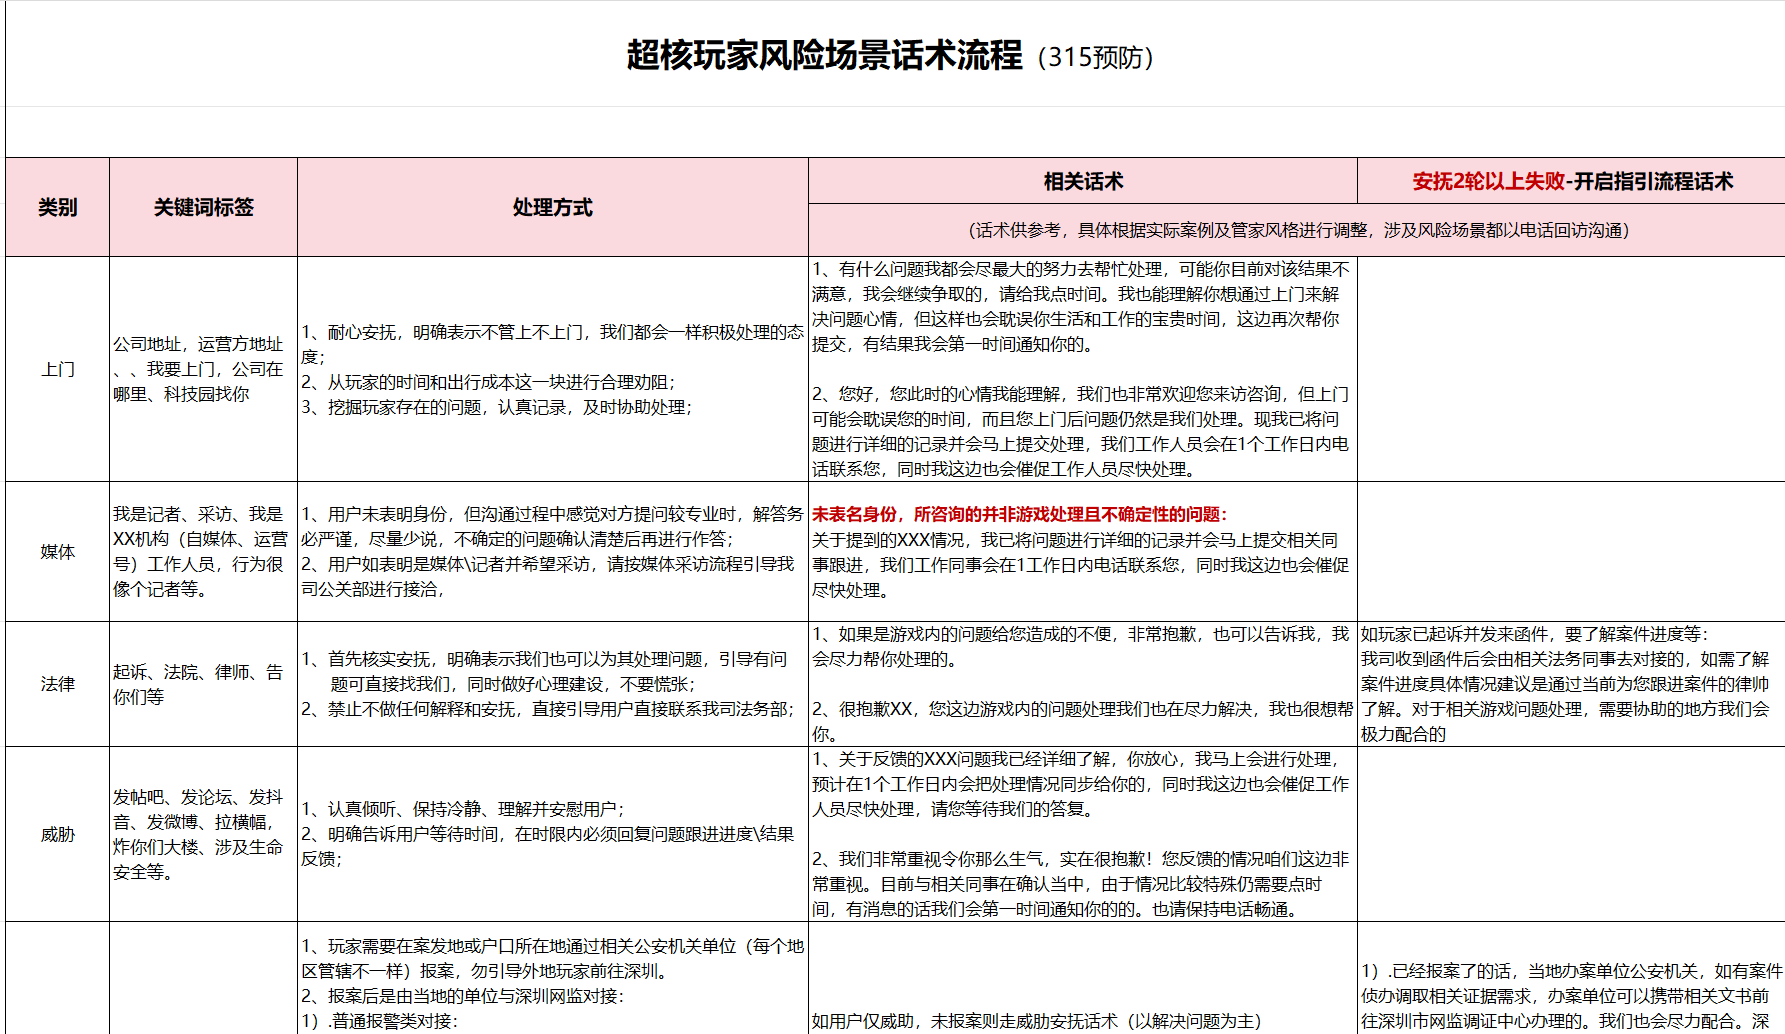The width and height of the screenshot is (1785, 1034).
Task: Click the 关键词标签 header cell
Action: (203, 207)
